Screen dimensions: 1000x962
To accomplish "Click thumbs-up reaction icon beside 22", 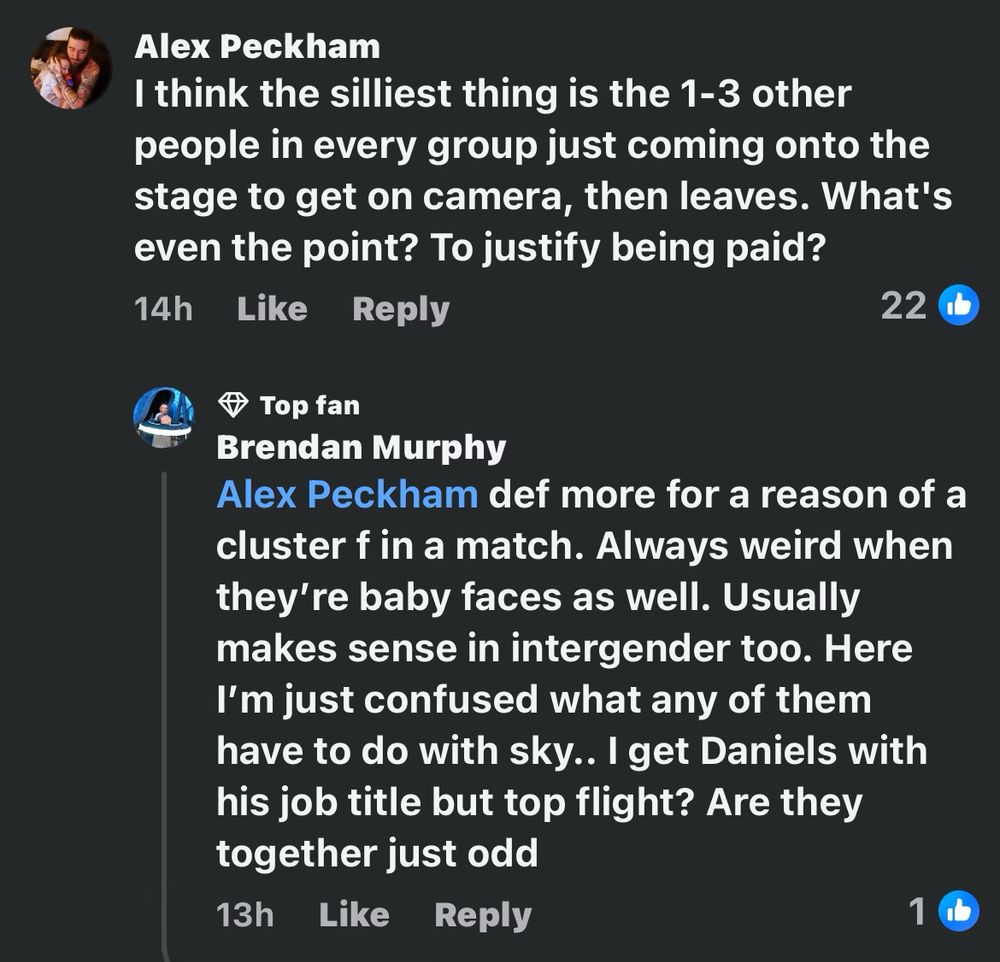I will pyautogui.click(x=958, y=306).
